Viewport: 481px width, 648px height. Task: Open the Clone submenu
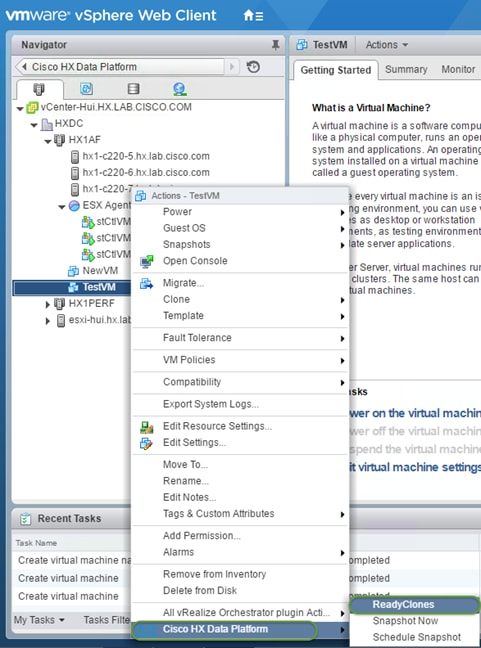point(240,300)
